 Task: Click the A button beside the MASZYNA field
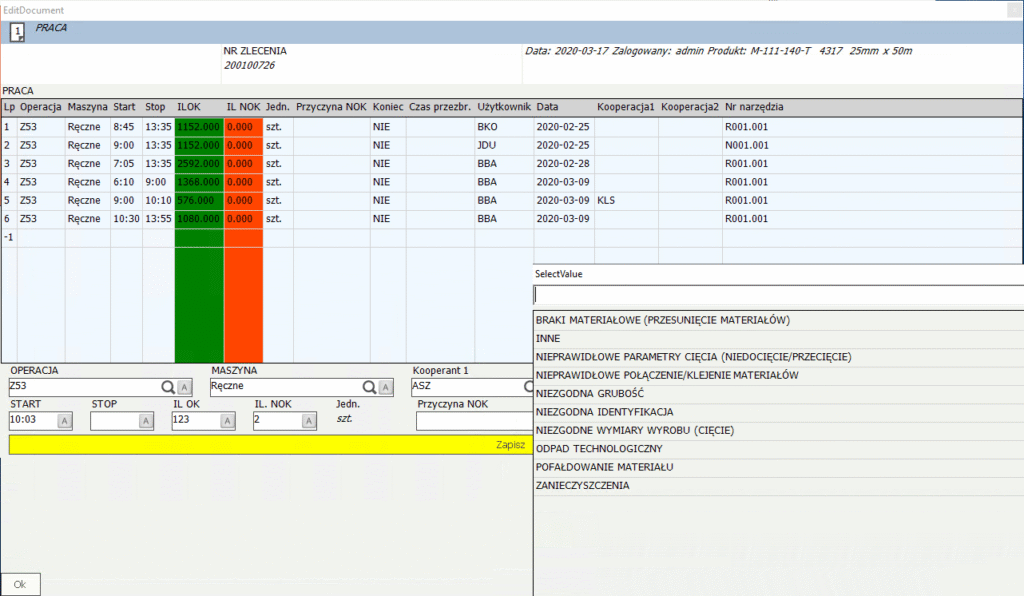pyautogui.click(x=385, y=386)
